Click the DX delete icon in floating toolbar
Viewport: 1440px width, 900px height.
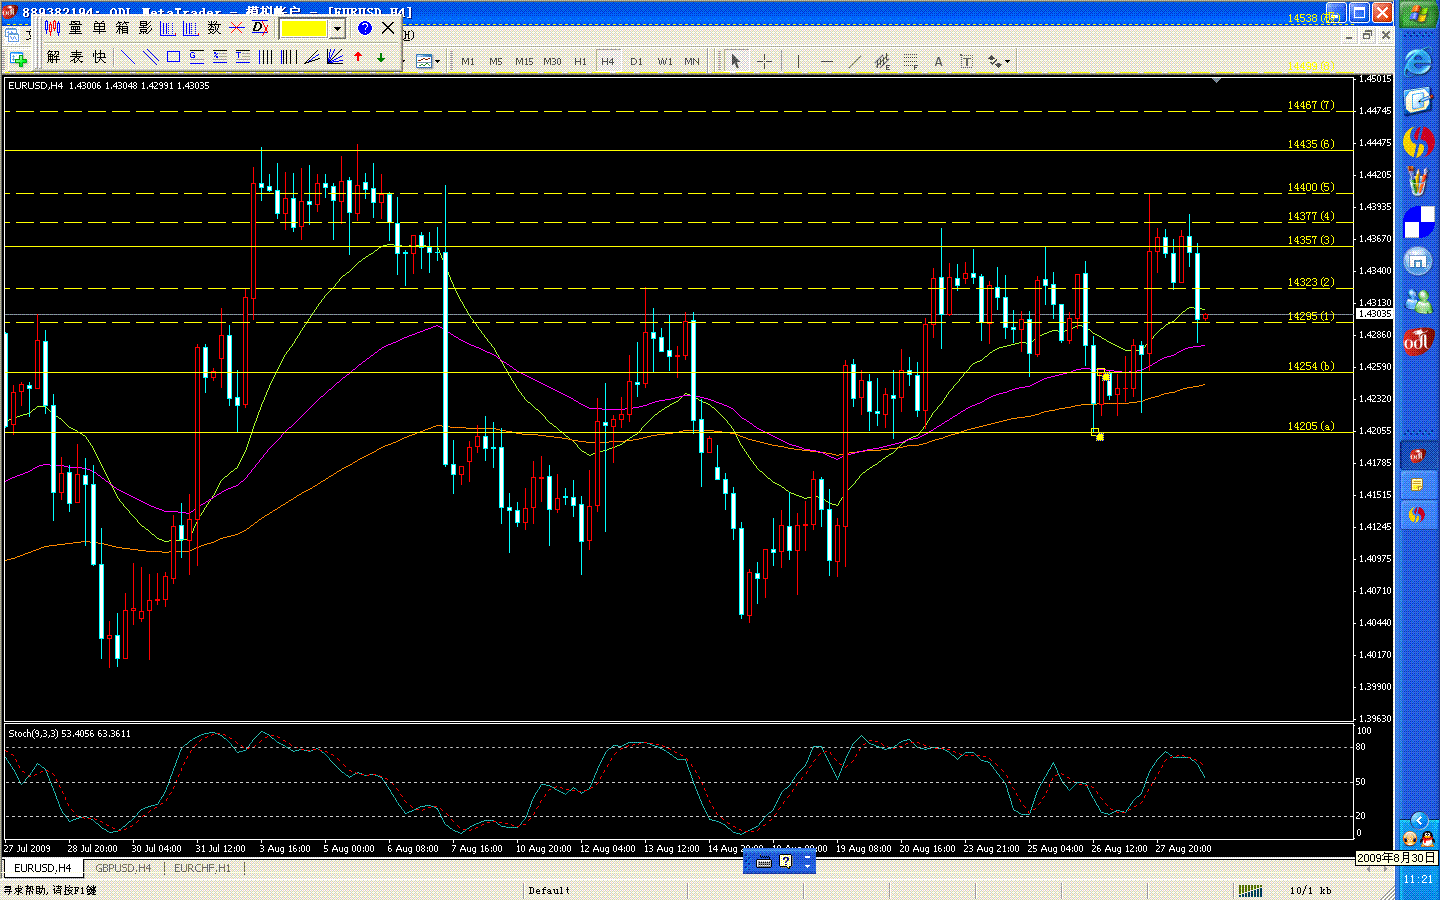click(x=260, y=28)
